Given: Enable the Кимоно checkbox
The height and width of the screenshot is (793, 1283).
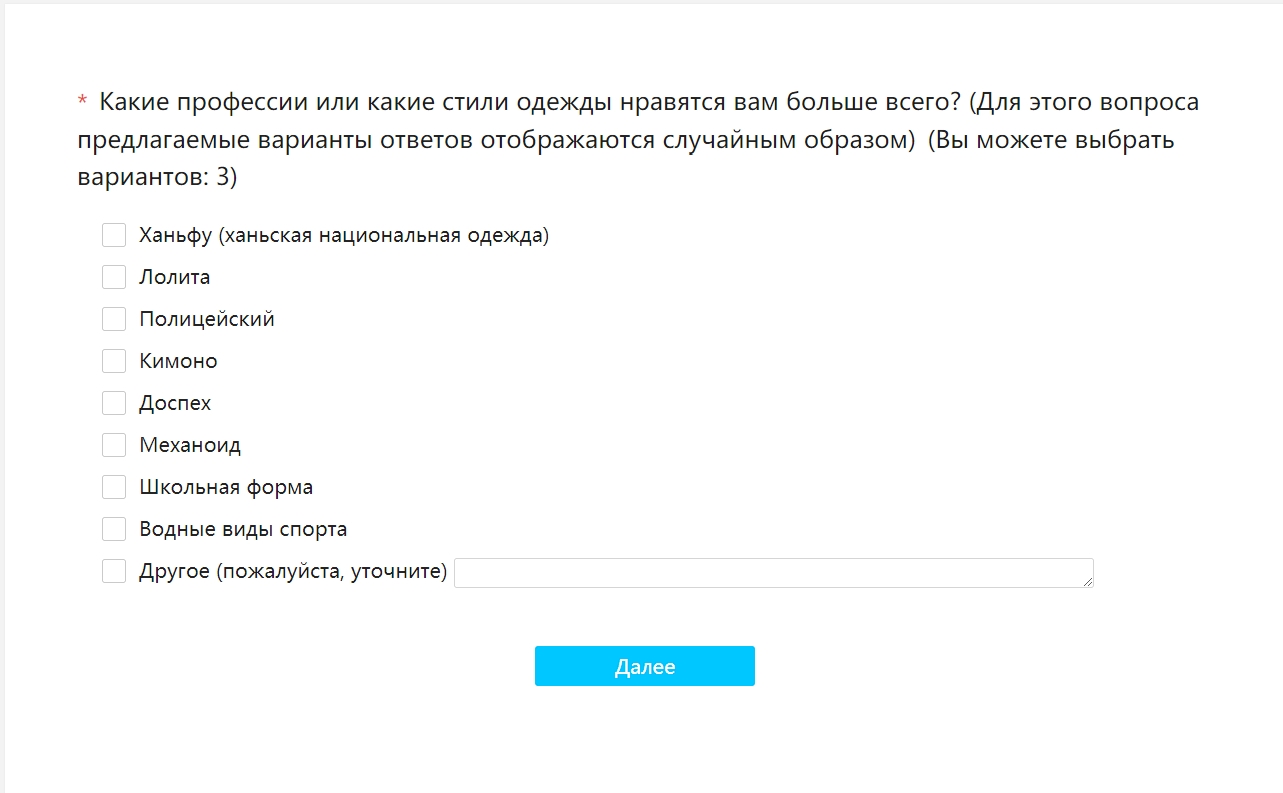Looking at the screenshot, I should (x=114, y=361).
